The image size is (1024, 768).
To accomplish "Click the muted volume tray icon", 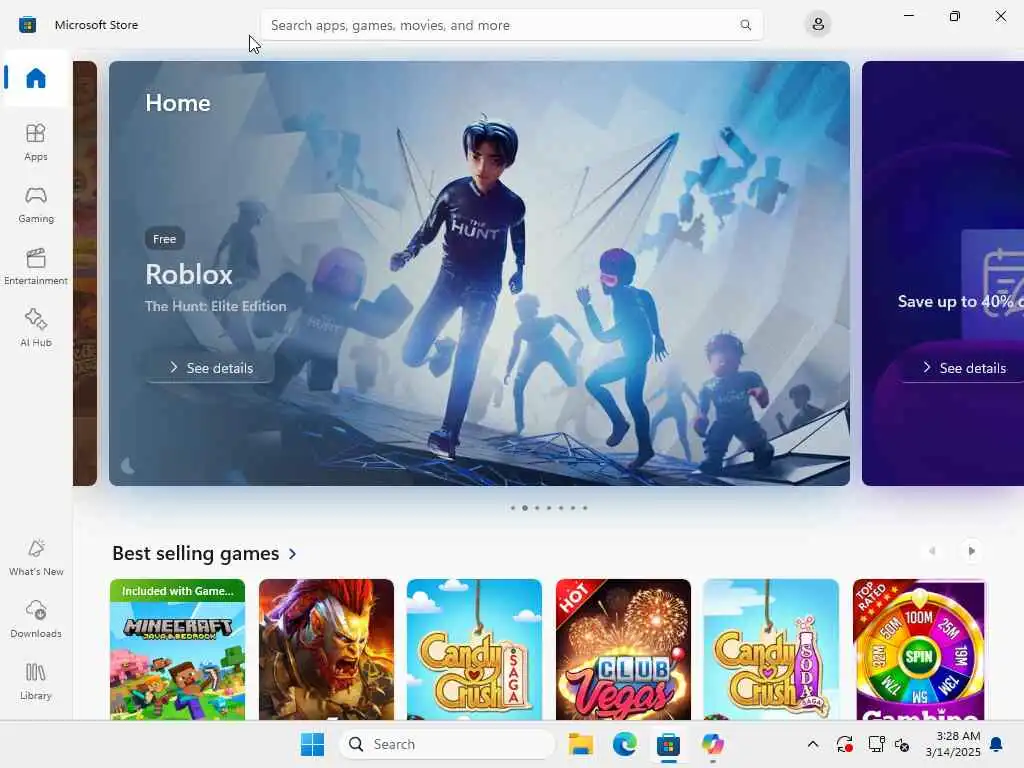I will point(902,744).
